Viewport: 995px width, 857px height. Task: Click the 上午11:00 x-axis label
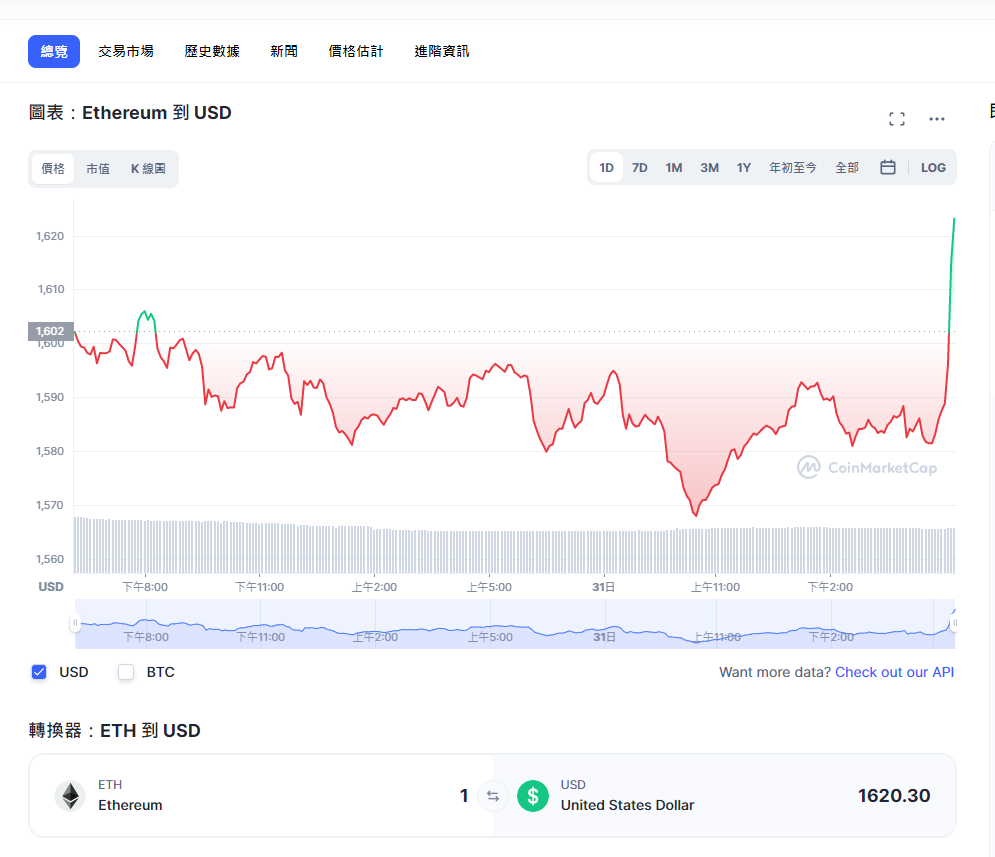click(715, 587)
